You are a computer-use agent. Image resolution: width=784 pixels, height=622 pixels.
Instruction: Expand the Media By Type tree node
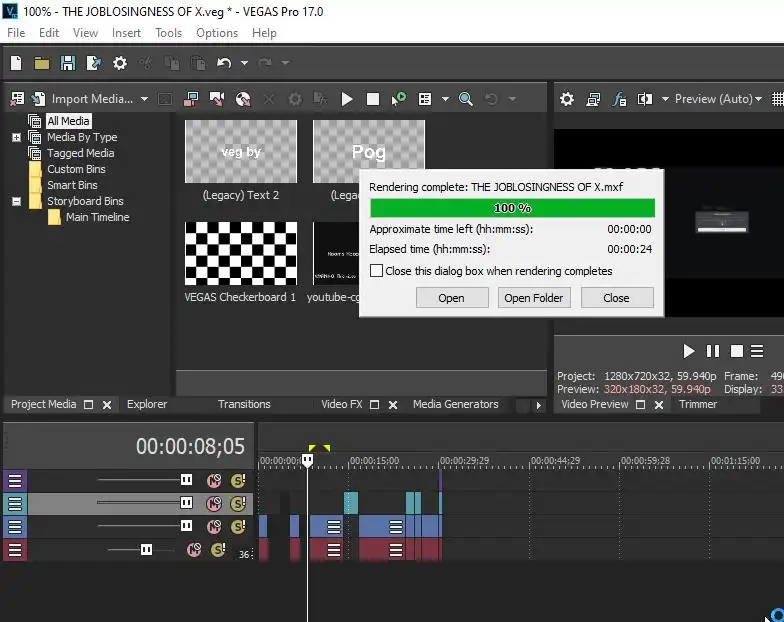(x=16, y=137)
